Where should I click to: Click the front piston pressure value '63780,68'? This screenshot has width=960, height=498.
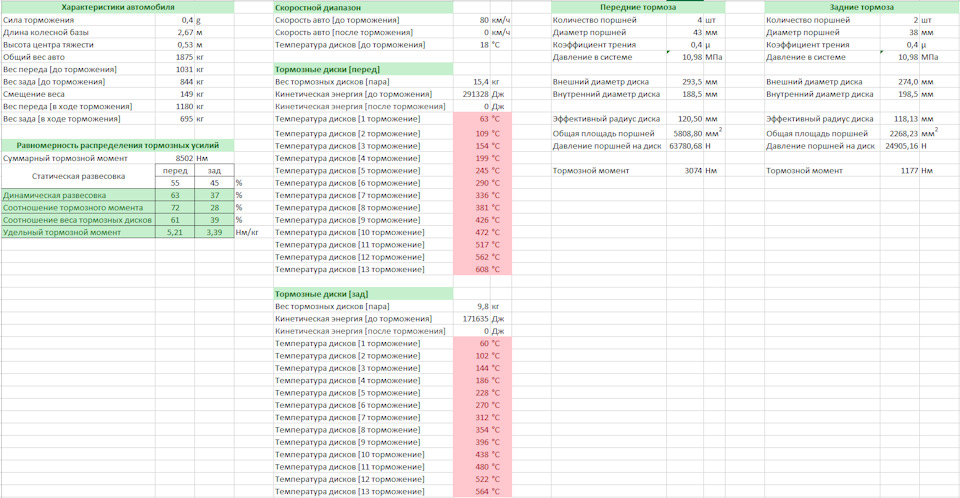pos(685,146)
